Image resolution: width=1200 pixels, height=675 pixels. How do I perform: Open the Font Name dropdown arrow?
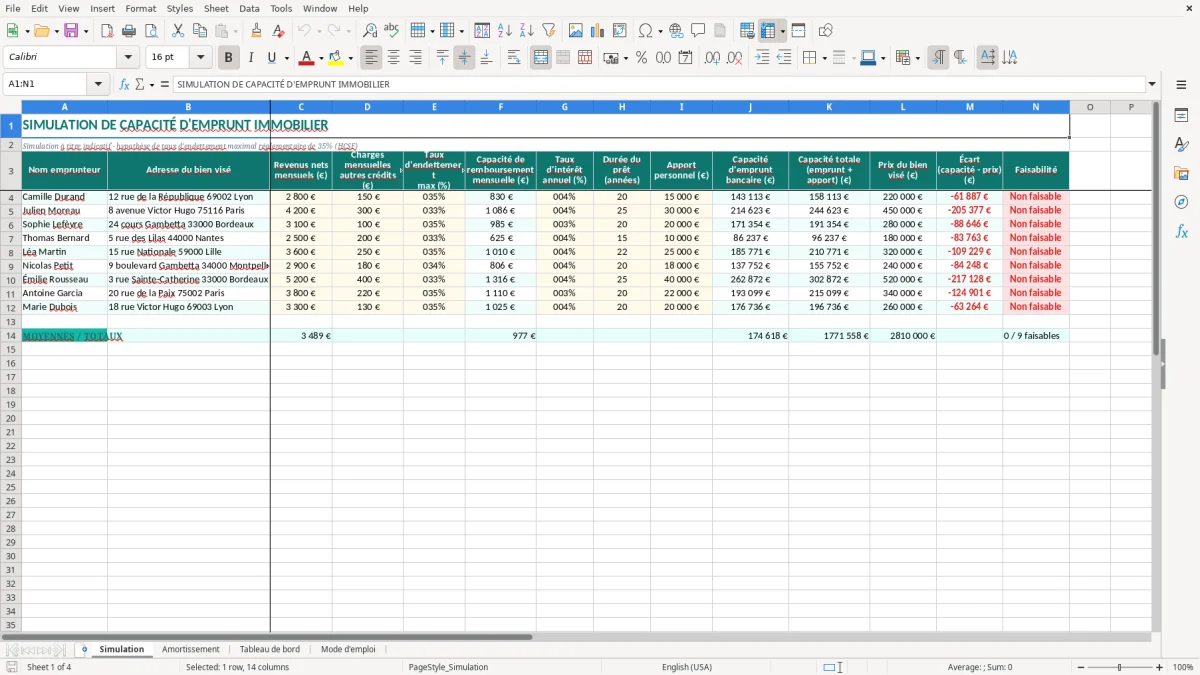pos(128,58)
